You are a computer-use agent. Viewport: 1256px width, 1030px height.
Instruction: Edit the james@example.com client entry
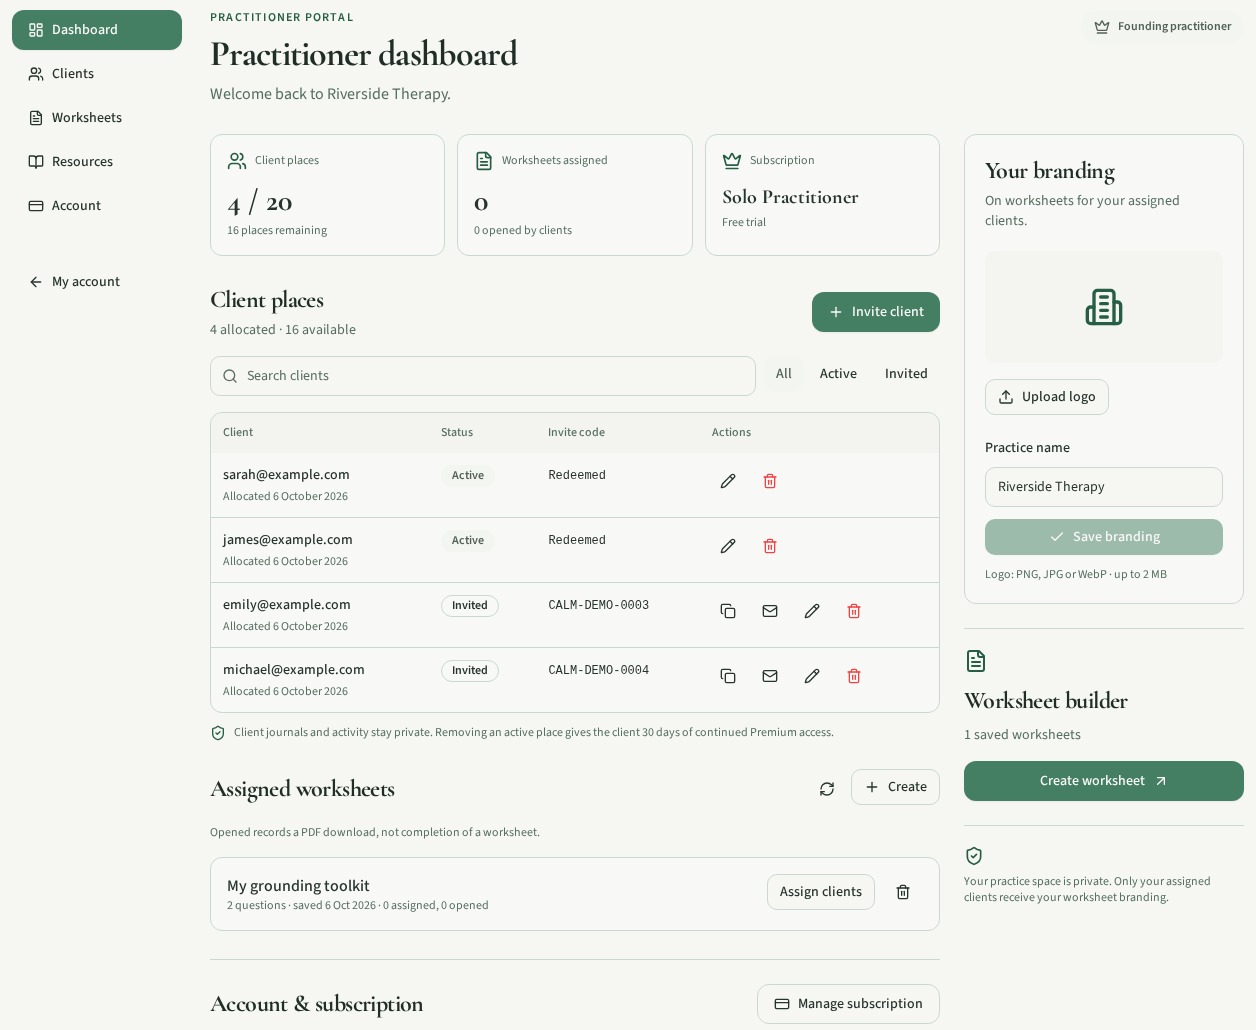[728, 546]
